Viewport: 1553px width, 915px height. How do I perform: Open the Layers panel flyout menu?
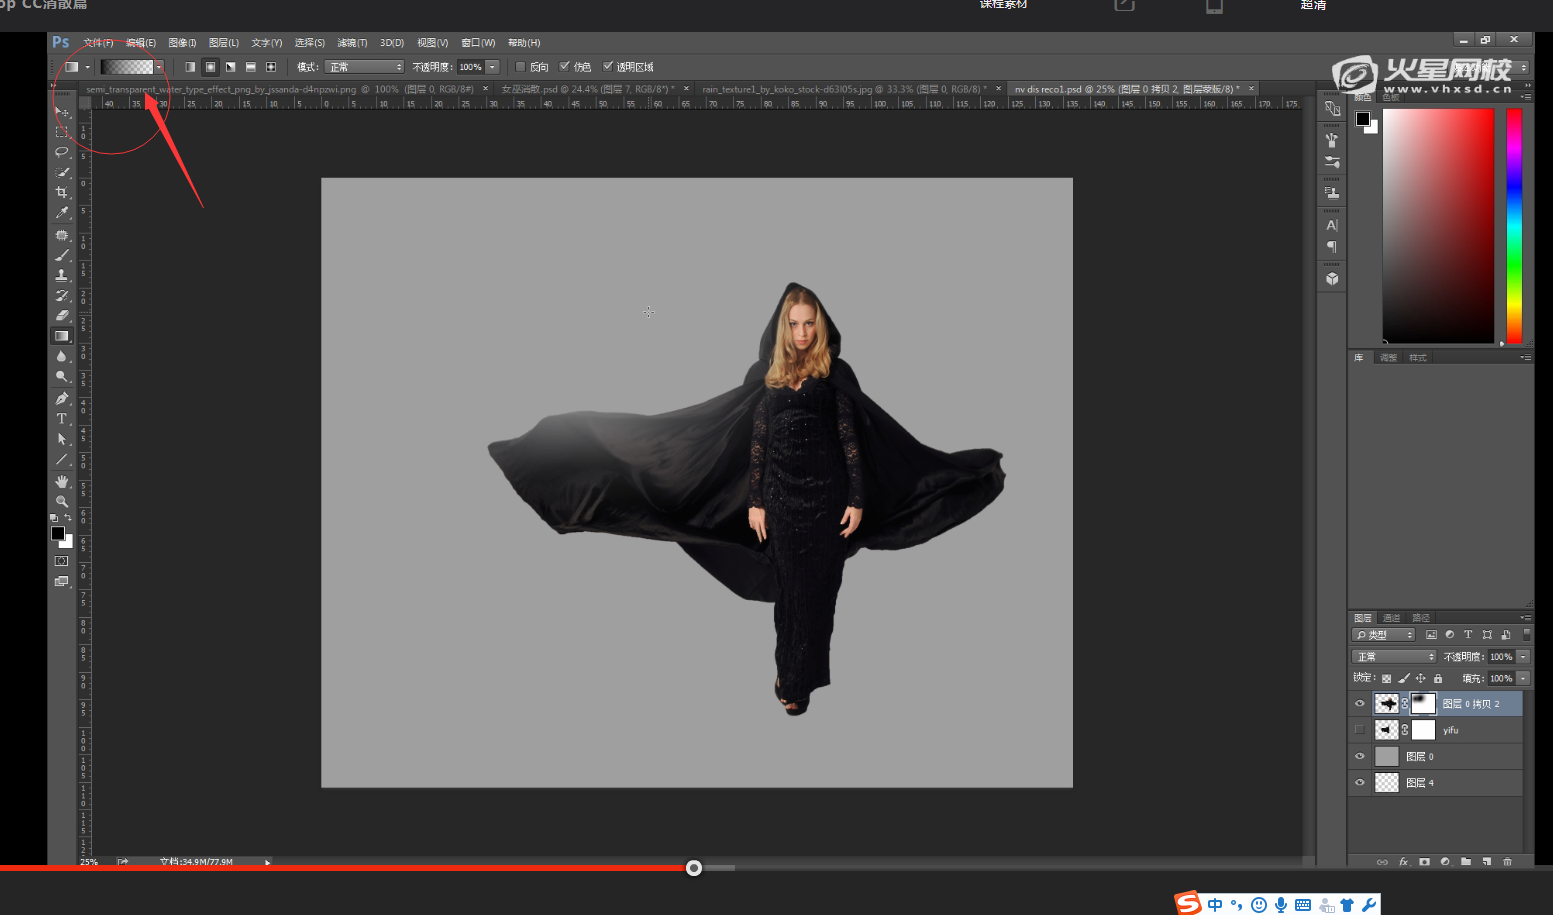click(x=1525, y=617)
